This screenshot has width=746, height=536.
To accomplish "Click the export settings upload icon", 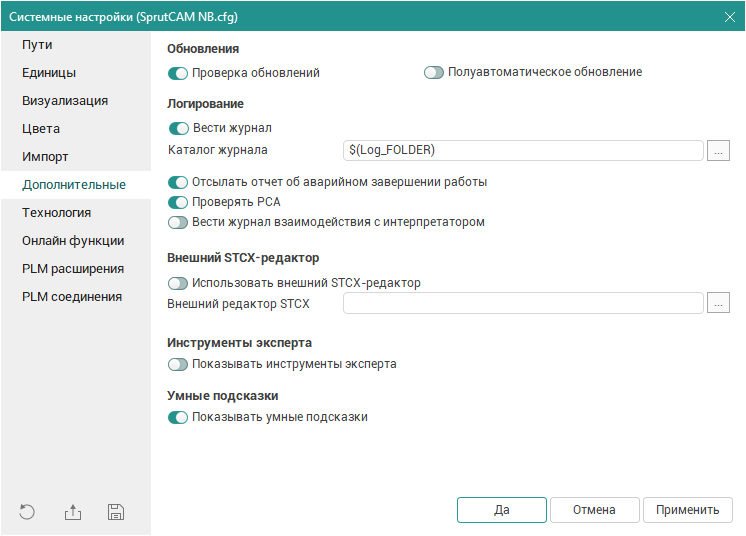I will tap(73, 512).
